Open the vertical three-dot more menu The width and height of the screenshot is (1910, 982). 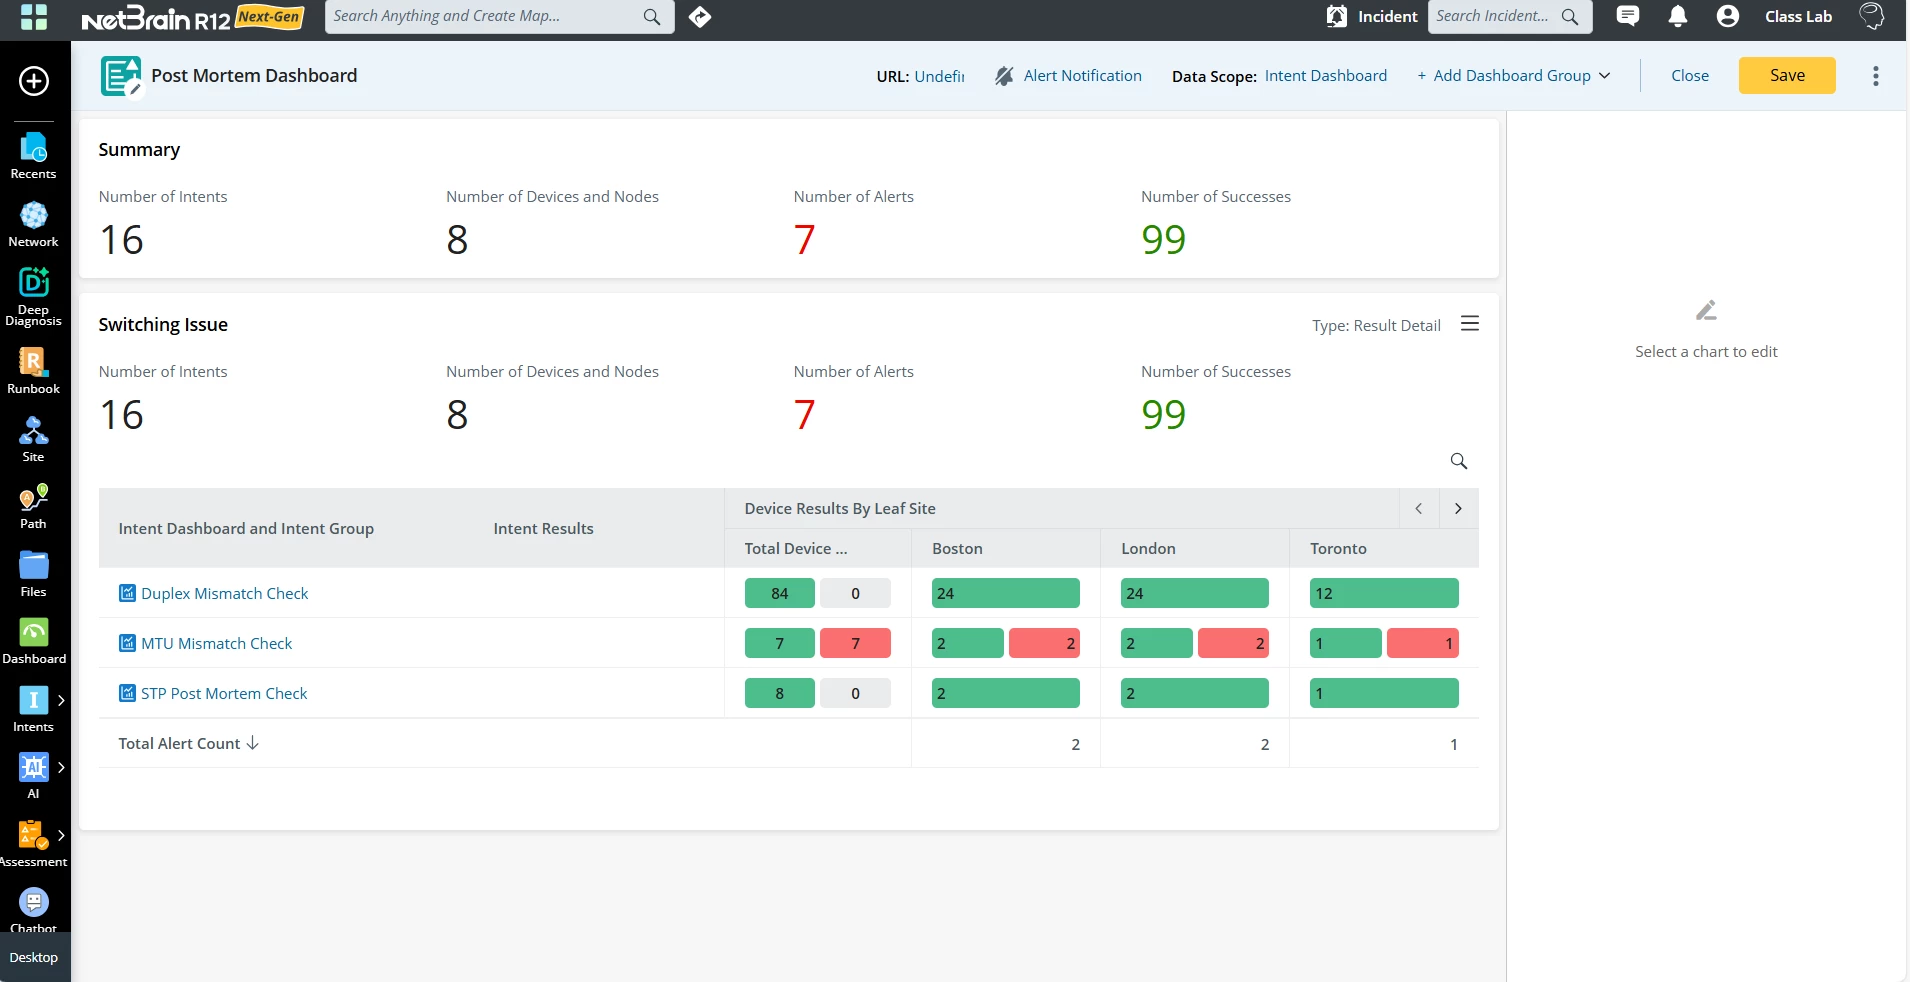point(1876,76)
